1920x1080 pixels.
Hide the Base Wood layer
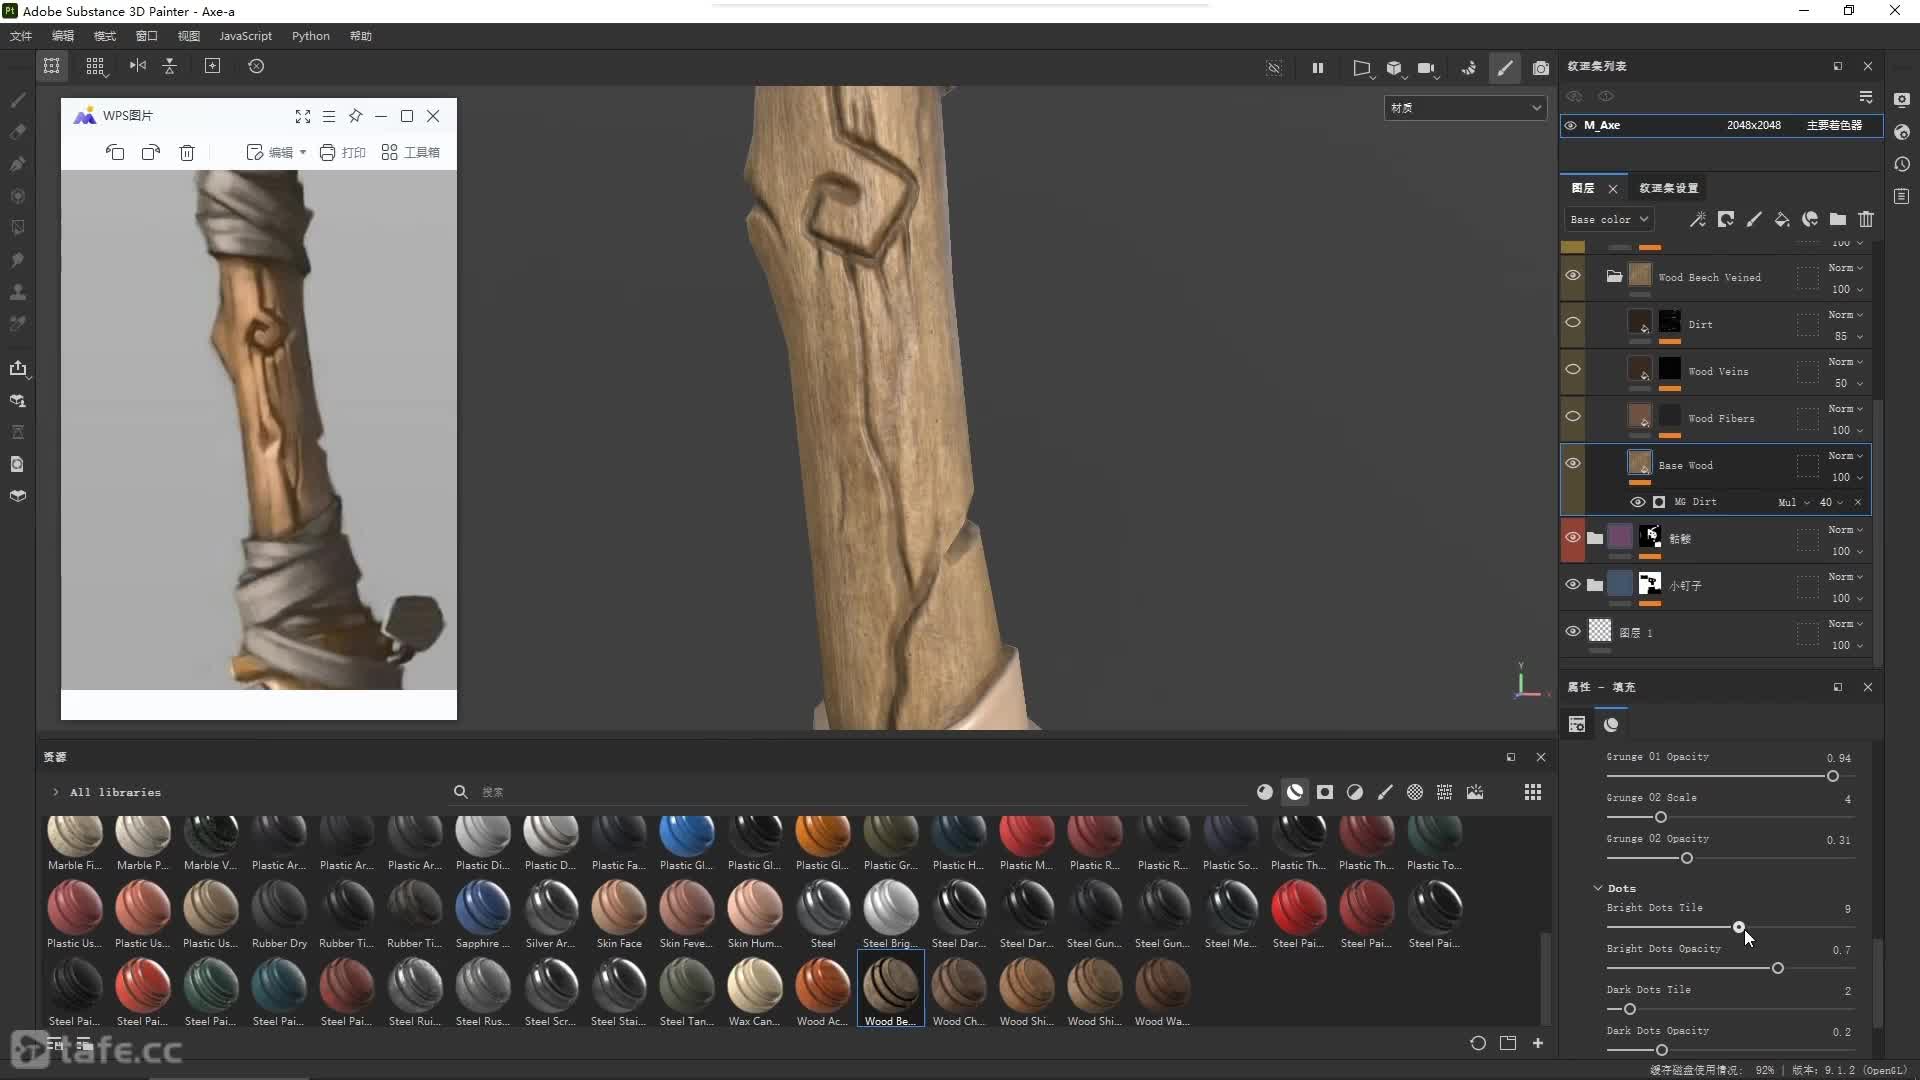pyautogui.click(x=1573, y=464)
